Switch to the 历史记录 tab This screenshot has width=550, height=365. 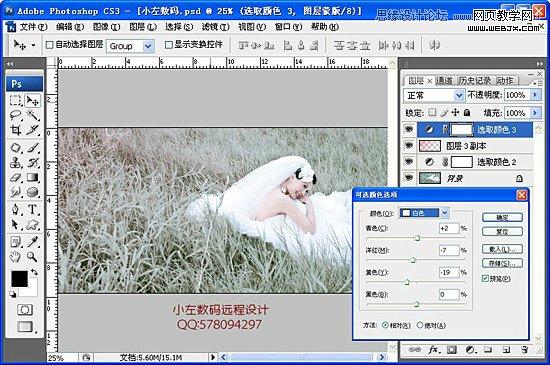(475, 81)
